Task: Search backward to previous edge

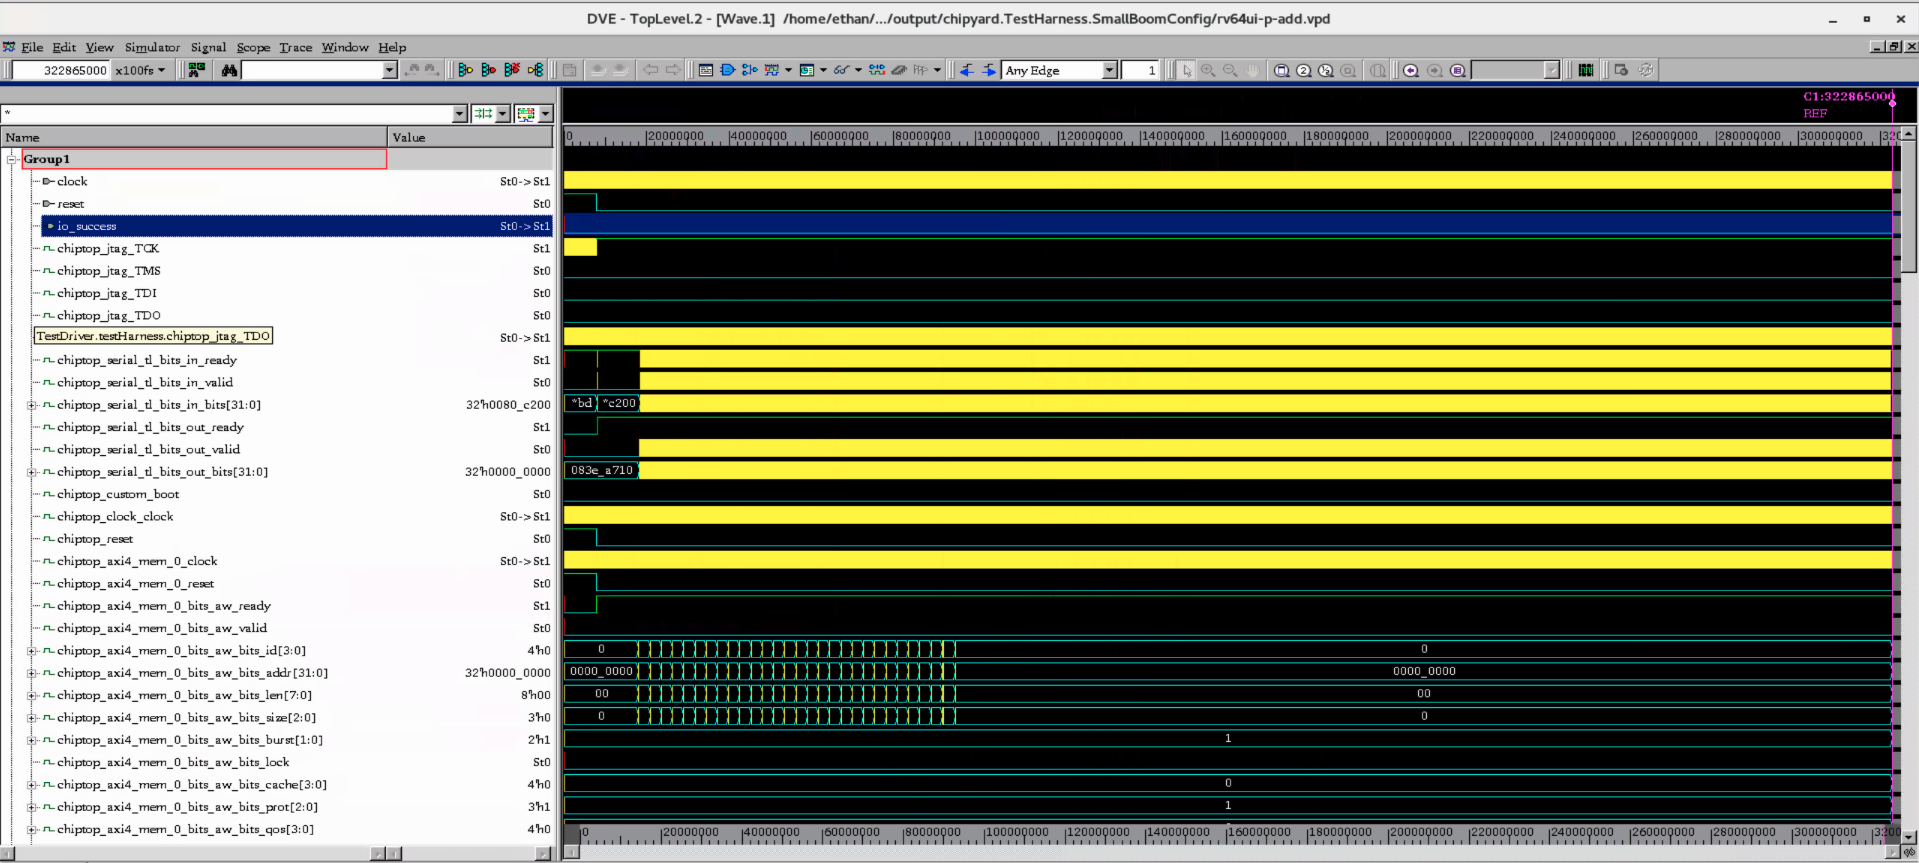Action: [967, 70]
